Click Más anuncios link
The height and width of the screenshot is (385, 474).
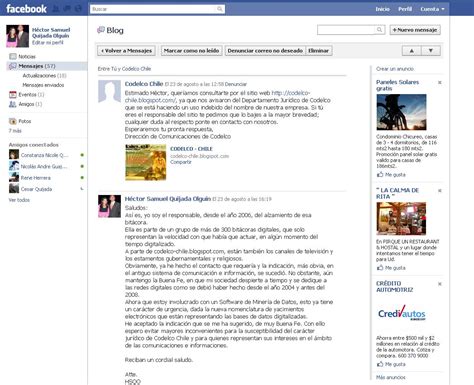pos(391,377)
